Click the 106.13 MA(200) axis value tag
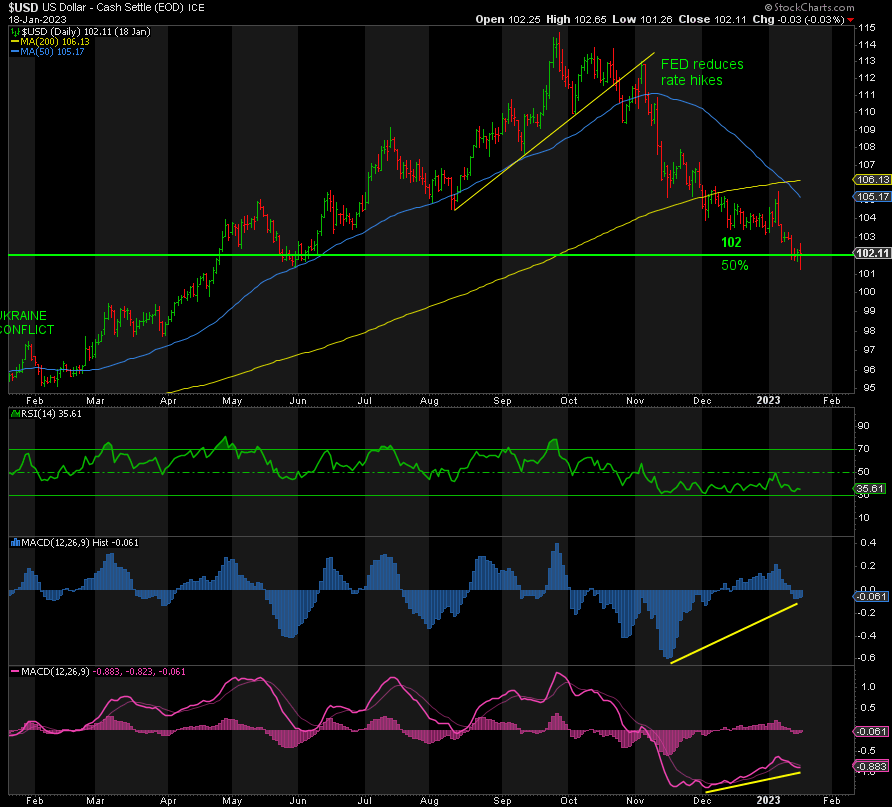 tap(871, 180)
